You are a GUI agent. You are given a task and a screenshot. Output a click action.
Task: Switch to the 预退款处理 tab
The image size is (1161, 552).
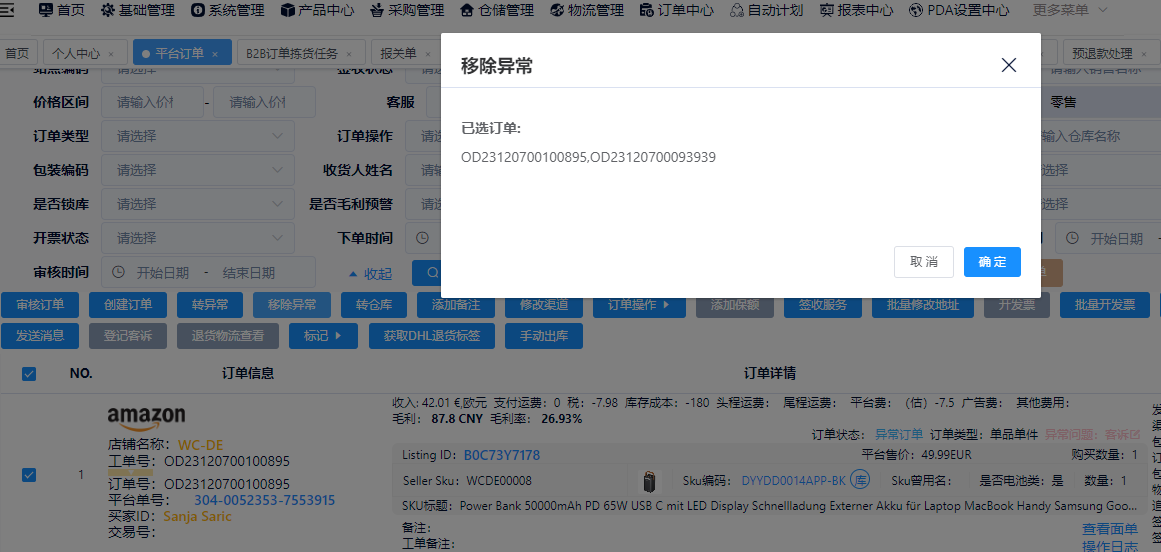(1103, 53)
